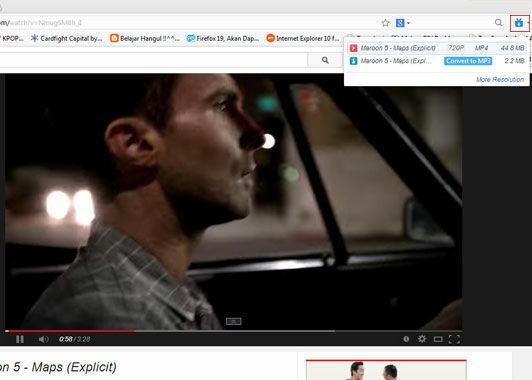Open the player settings gear

[422, 339]
